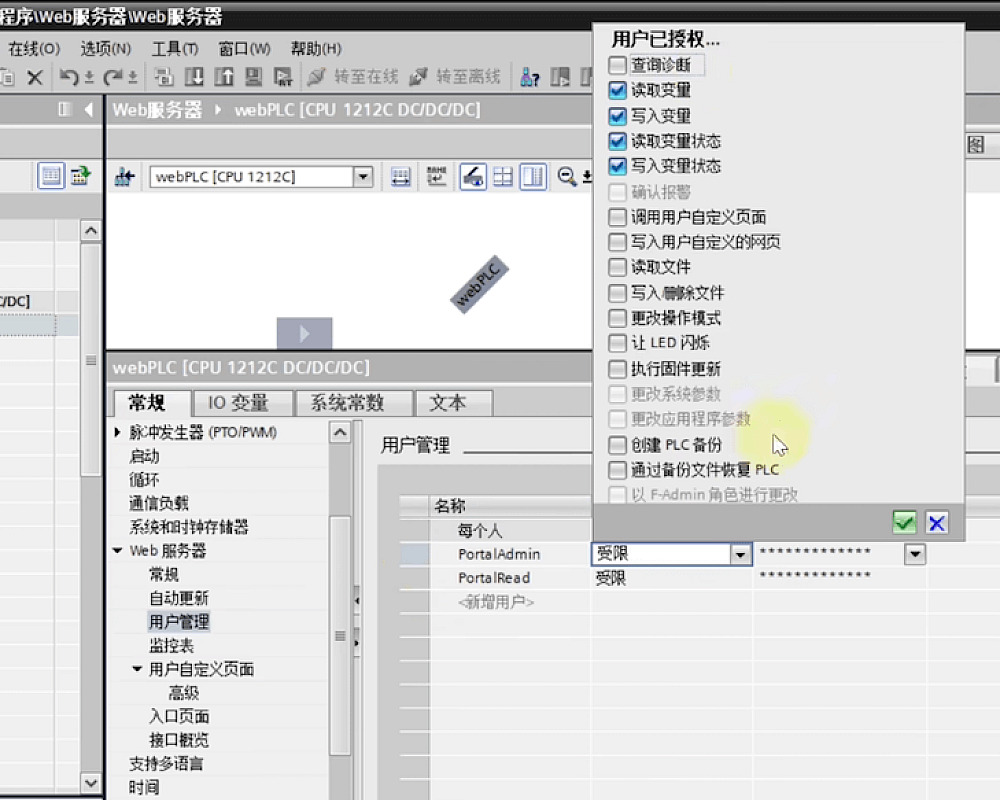Switch to the IO 变量 tab
The width and height of the screenshot is (1000, 800).
click(x=241, y=403)
